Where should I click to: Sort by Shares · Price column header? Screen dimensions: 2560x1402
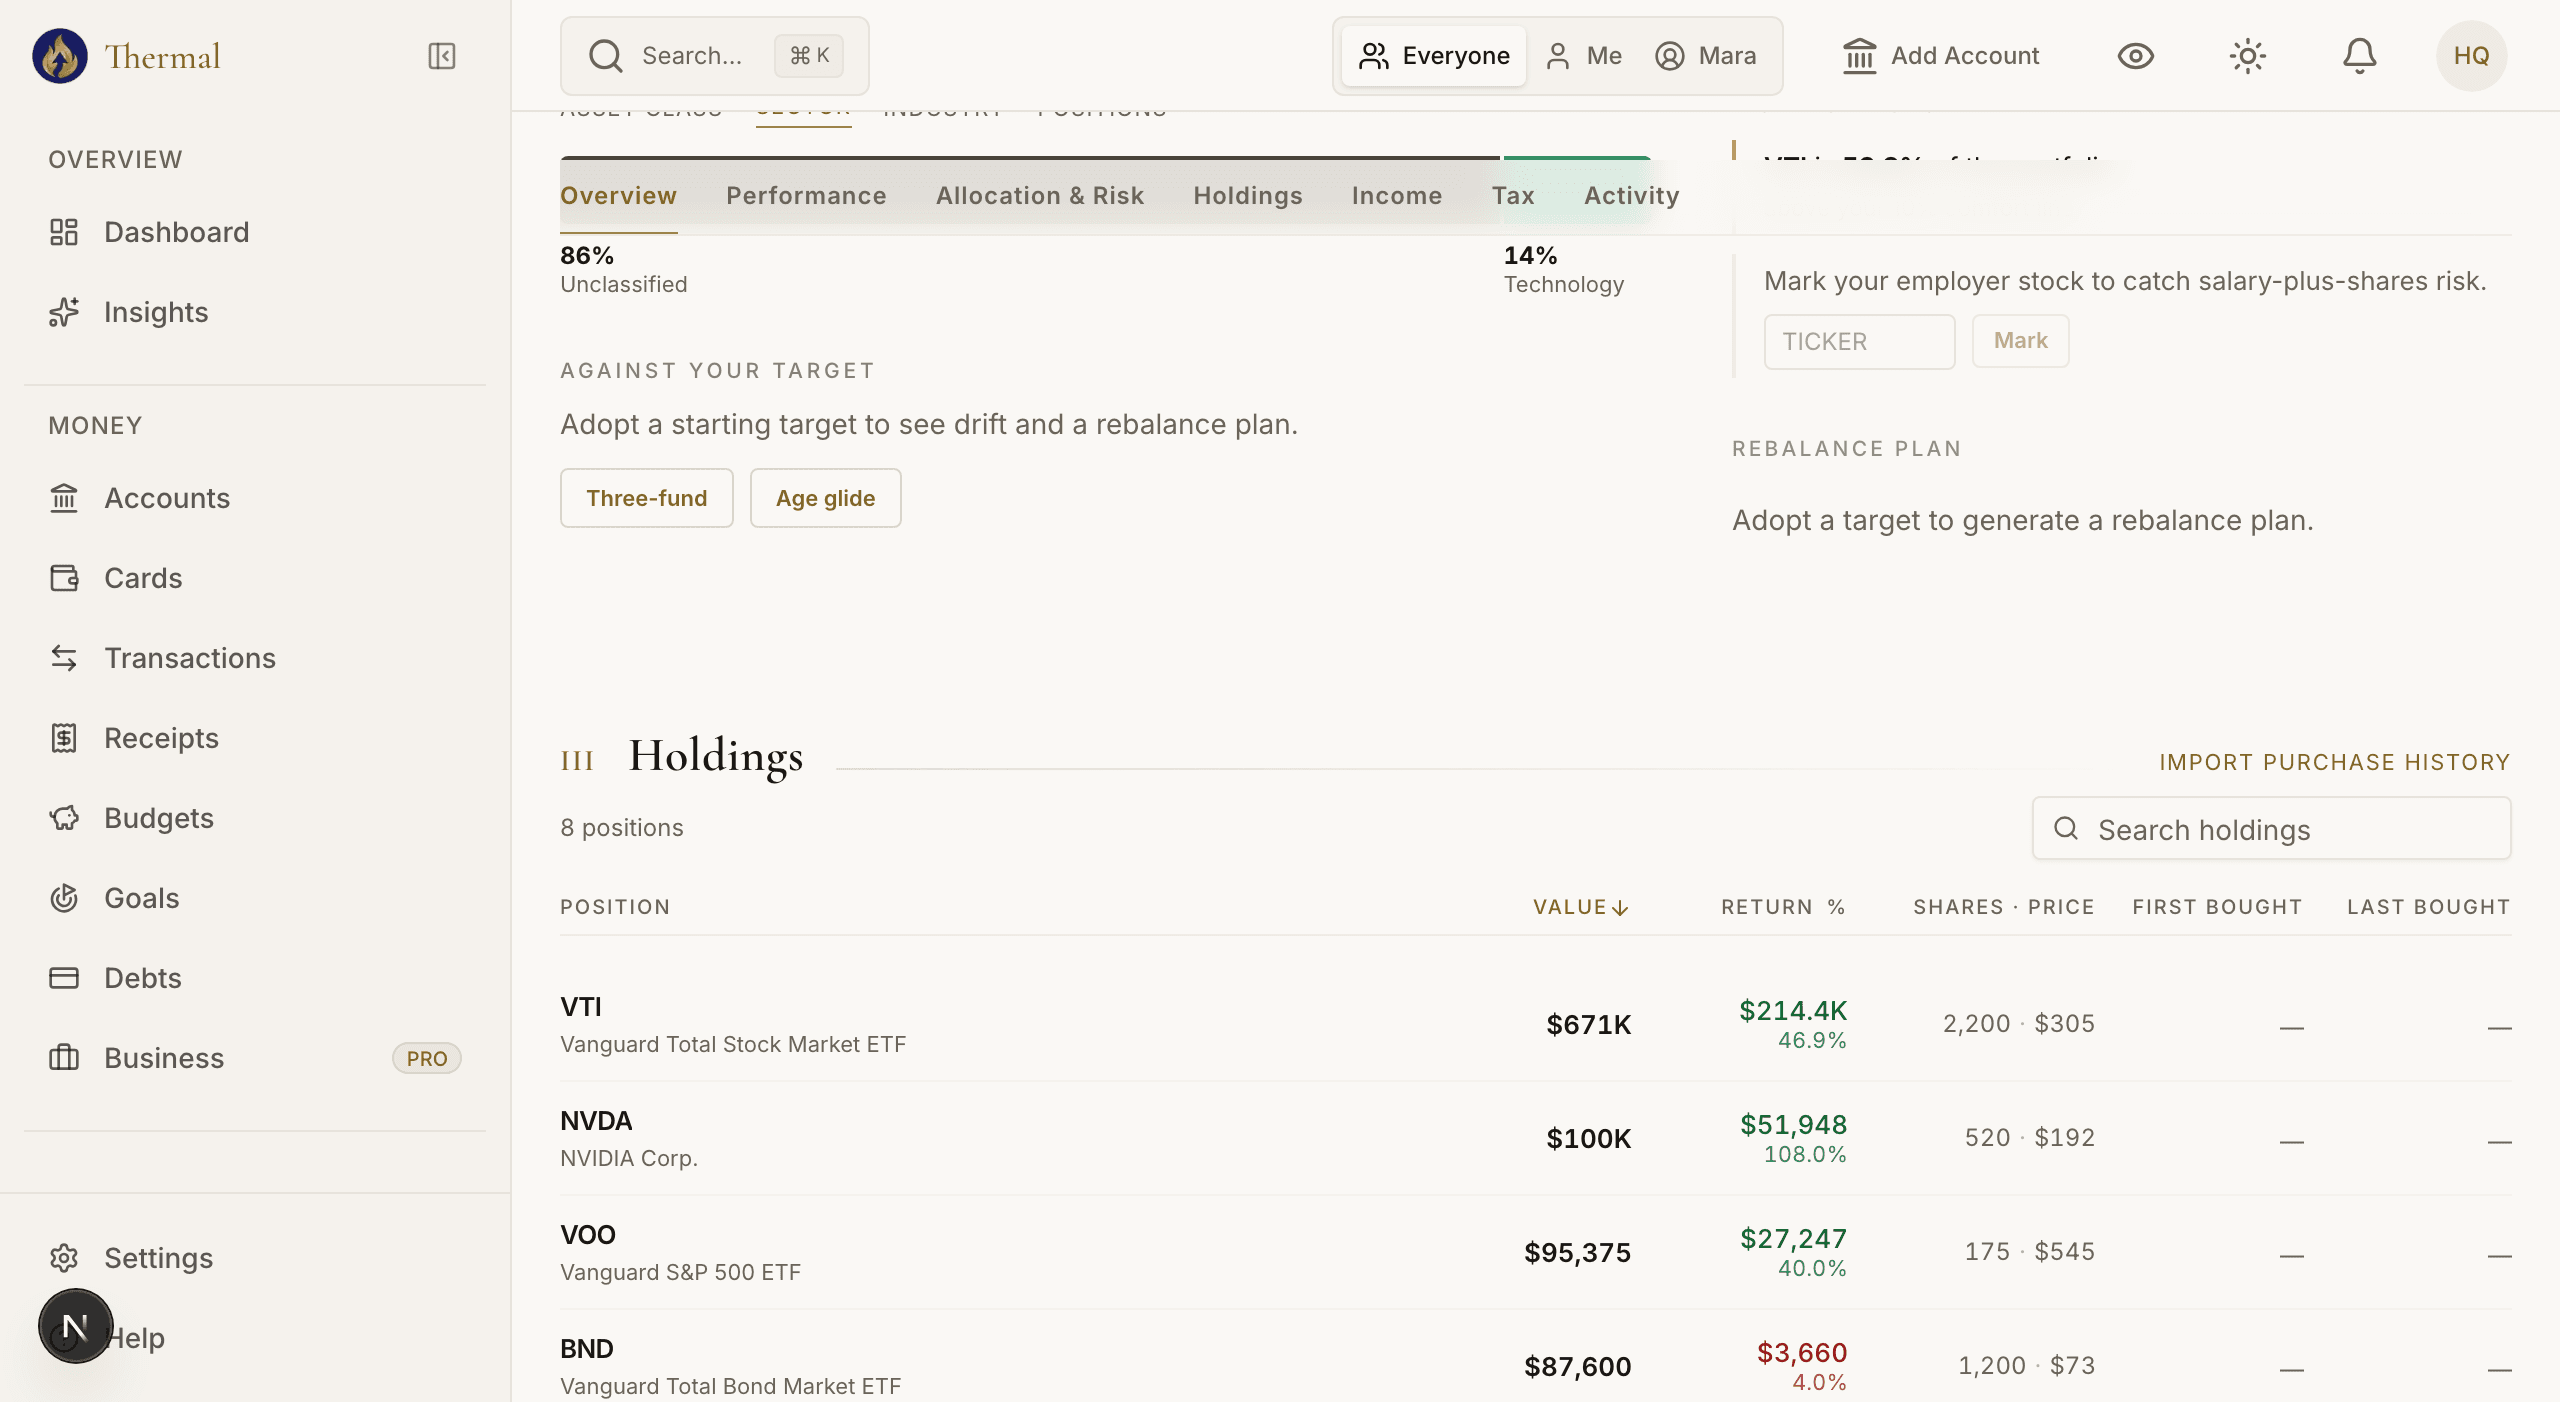coord(2004,907)
